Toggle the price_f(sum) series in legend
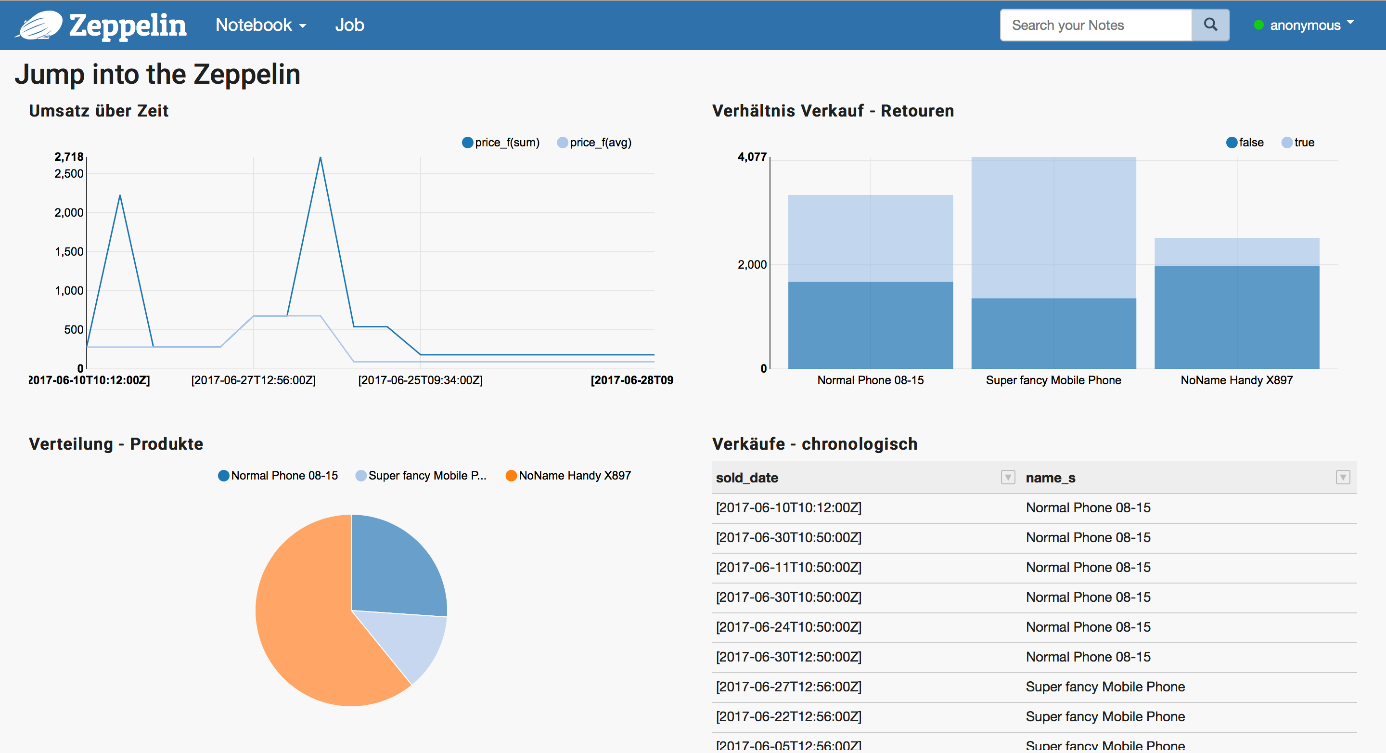Image resolution: width=1386 pixels, height=753 pixels. pos(501,143)
